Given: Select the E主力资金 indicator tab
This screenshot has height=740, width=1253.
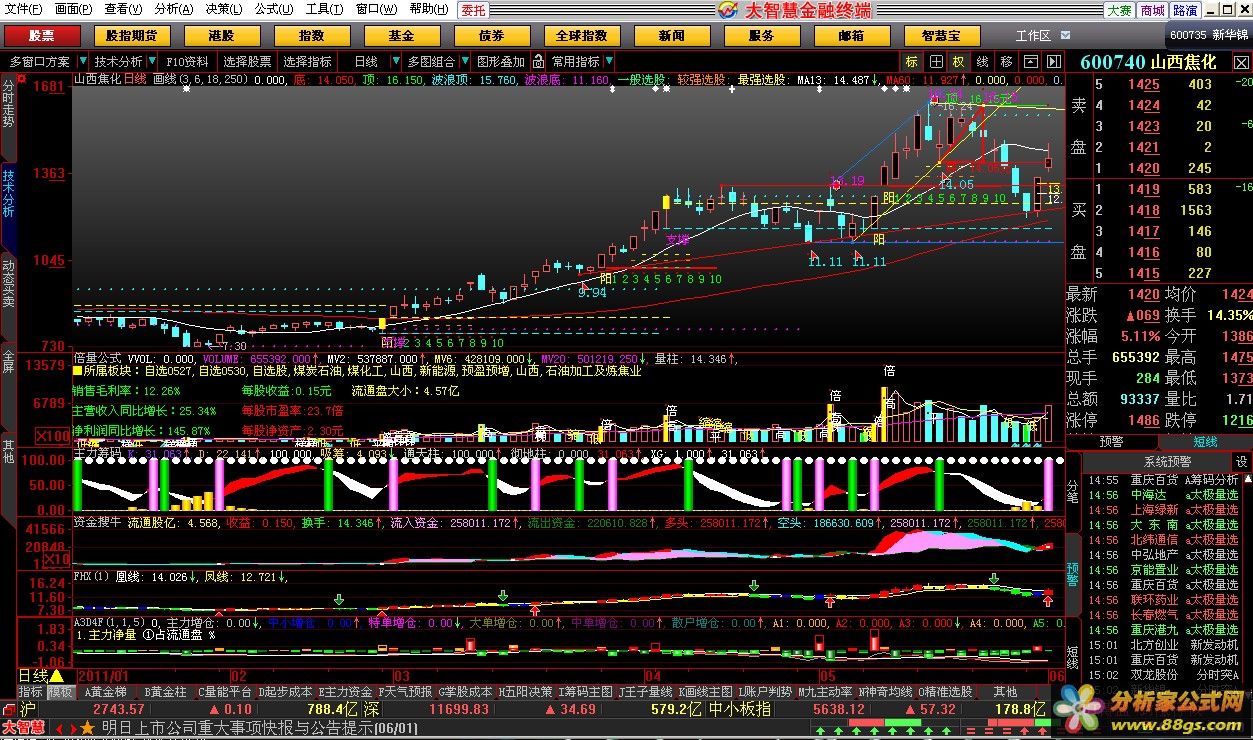Looking at the screenshot, I should [x=345, y=691].
